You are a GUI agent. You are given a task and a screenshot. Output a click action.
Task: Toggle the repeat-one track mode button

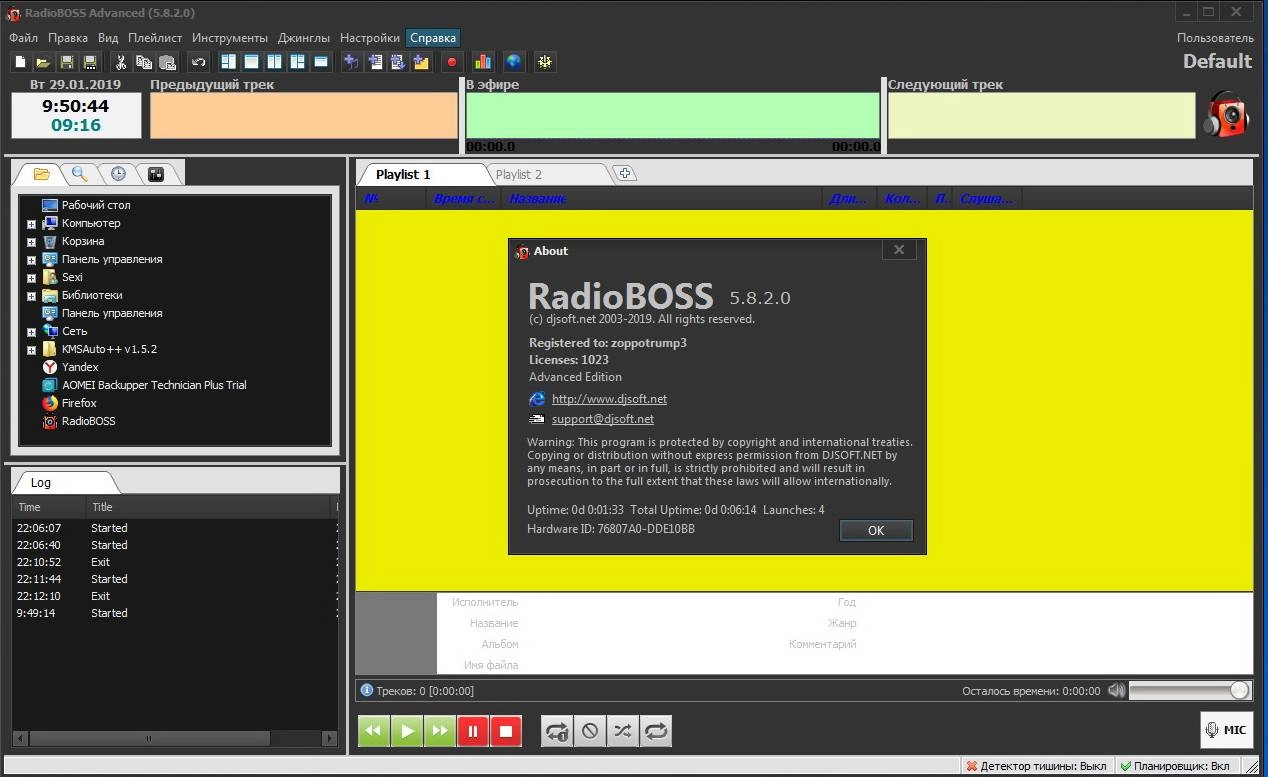(x=557, y=731)
